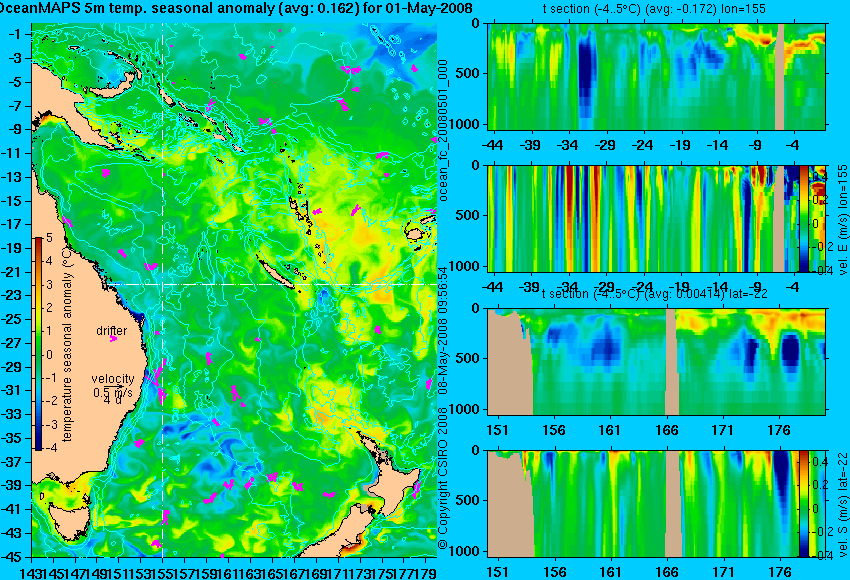850x580 pixels.
Task: Click the OceanMAPS 5m temp. seasonal anomaly title
Action: click(x=236, y=8)
